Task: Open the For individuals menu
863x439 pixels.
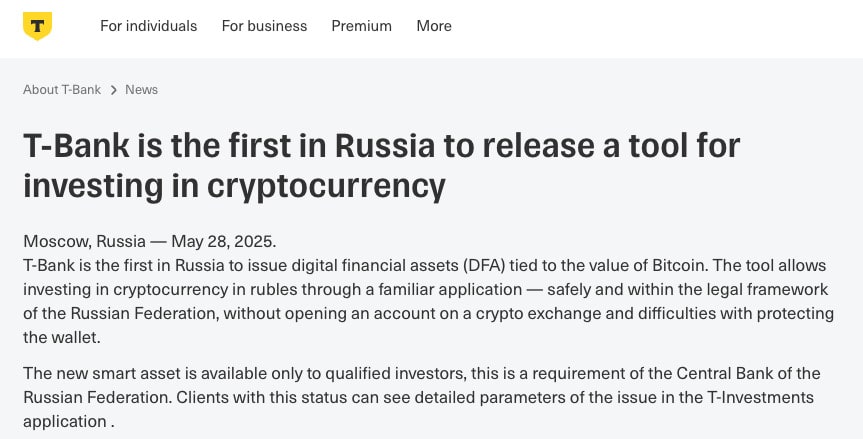Action: coord(148,26)
